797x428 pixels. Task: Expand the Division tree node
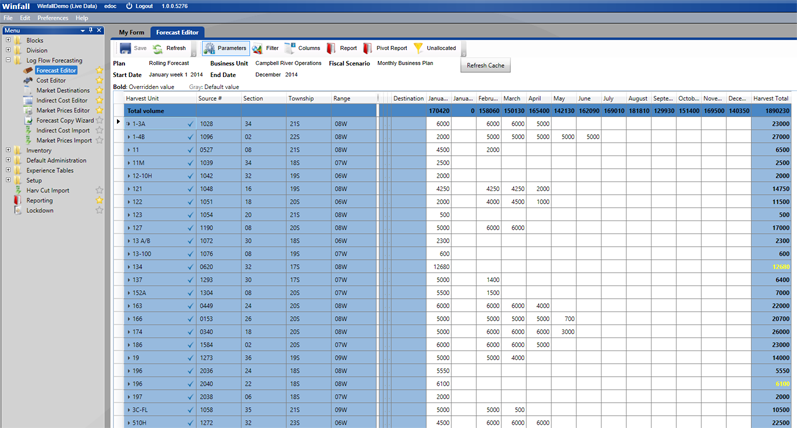pos(8,50)
